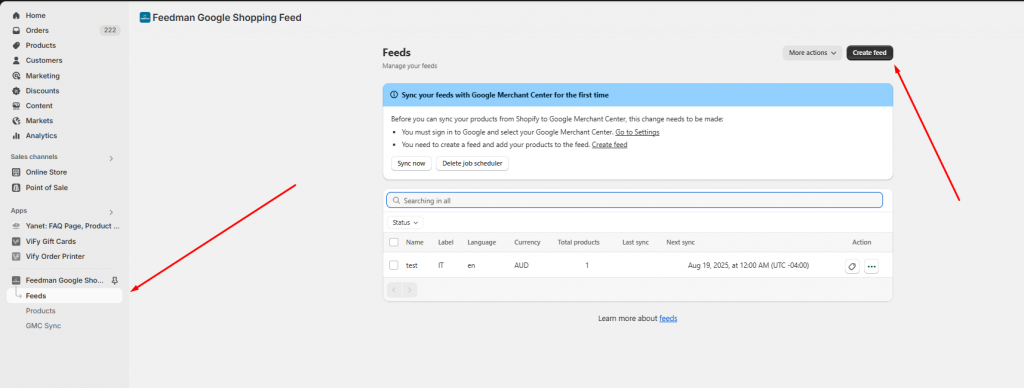The image size is (1024, 388).
Task: Click the ViFy Gift Cards app icon
Action: click(16, 242)
